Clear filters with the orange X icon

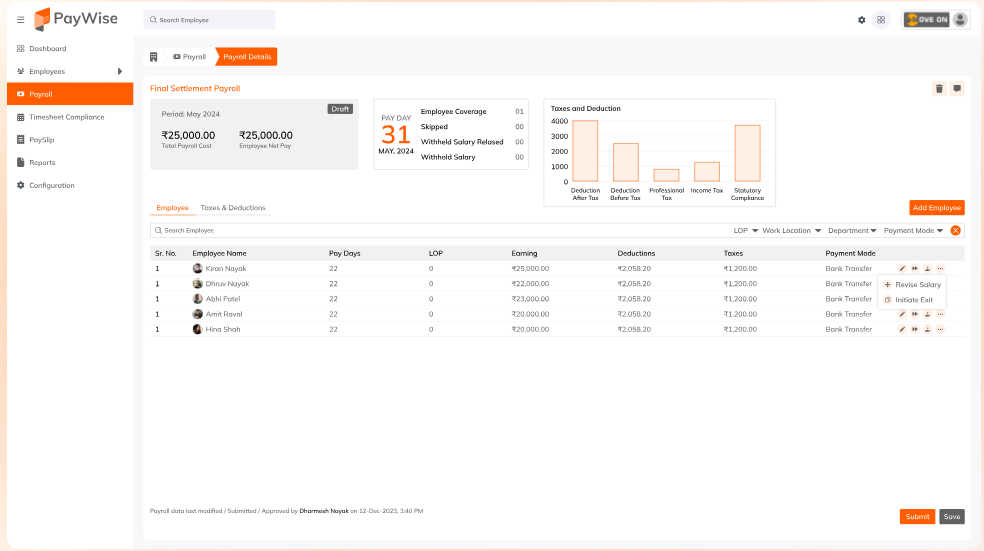click(x=955, y=230)
